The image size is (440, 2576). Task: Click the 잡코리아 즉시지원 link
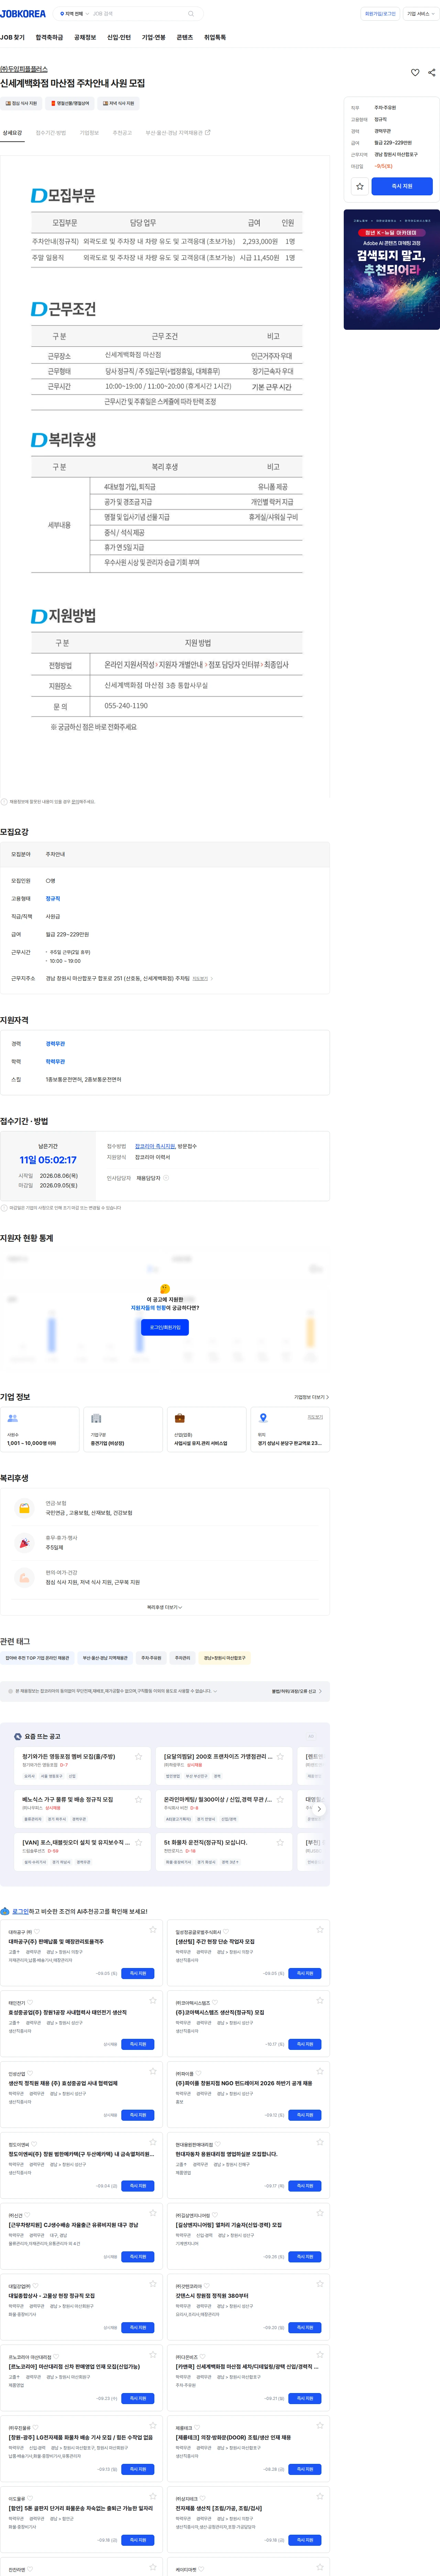pyautogui.click(x=155, y=1146)
